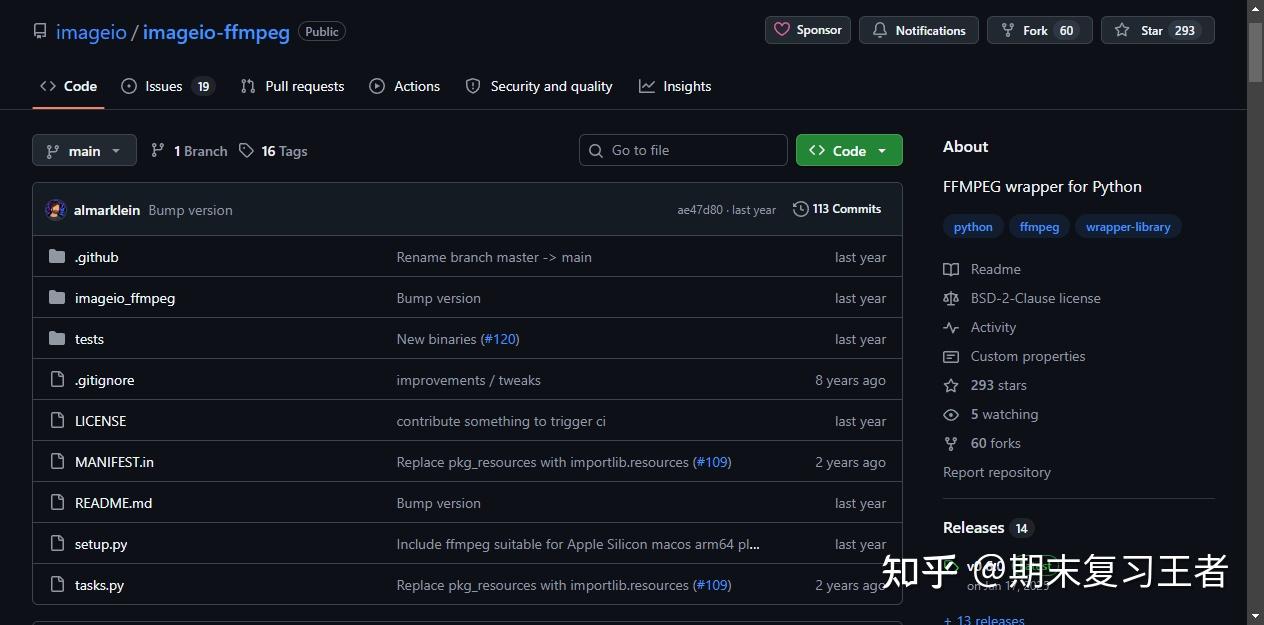Click the repository book icon beside imageio

(40, 32)
